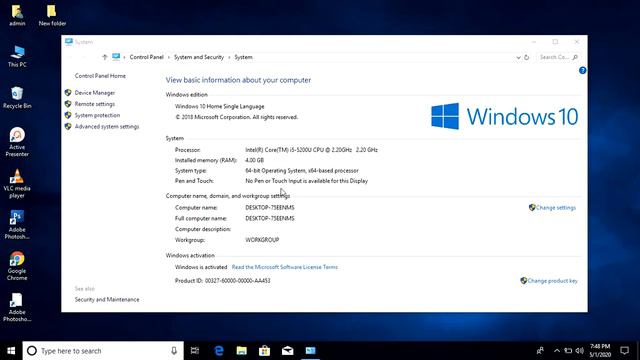Click shield icon beside Advanced system settings
Image resolution: width=640 pixels, height=360 pixels.
68,127
